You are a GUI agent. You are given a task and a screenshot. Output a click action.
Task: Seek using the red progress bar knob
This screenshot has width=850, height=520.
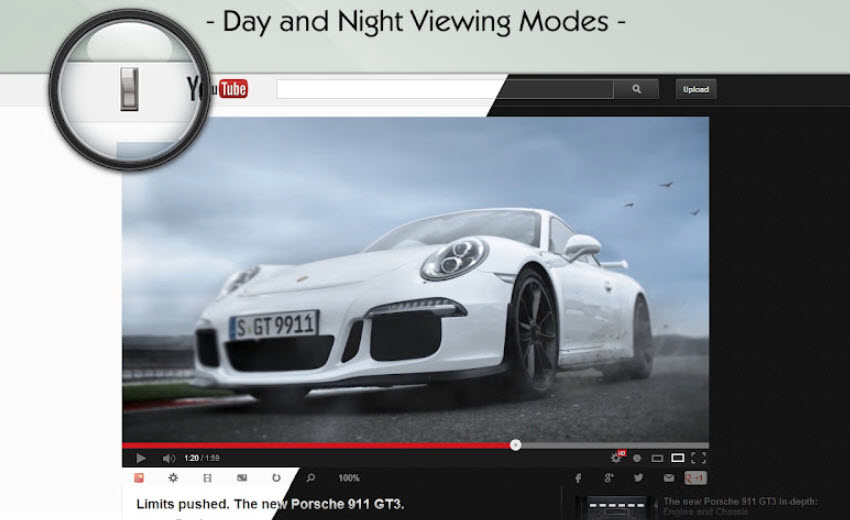pos(516,445)
